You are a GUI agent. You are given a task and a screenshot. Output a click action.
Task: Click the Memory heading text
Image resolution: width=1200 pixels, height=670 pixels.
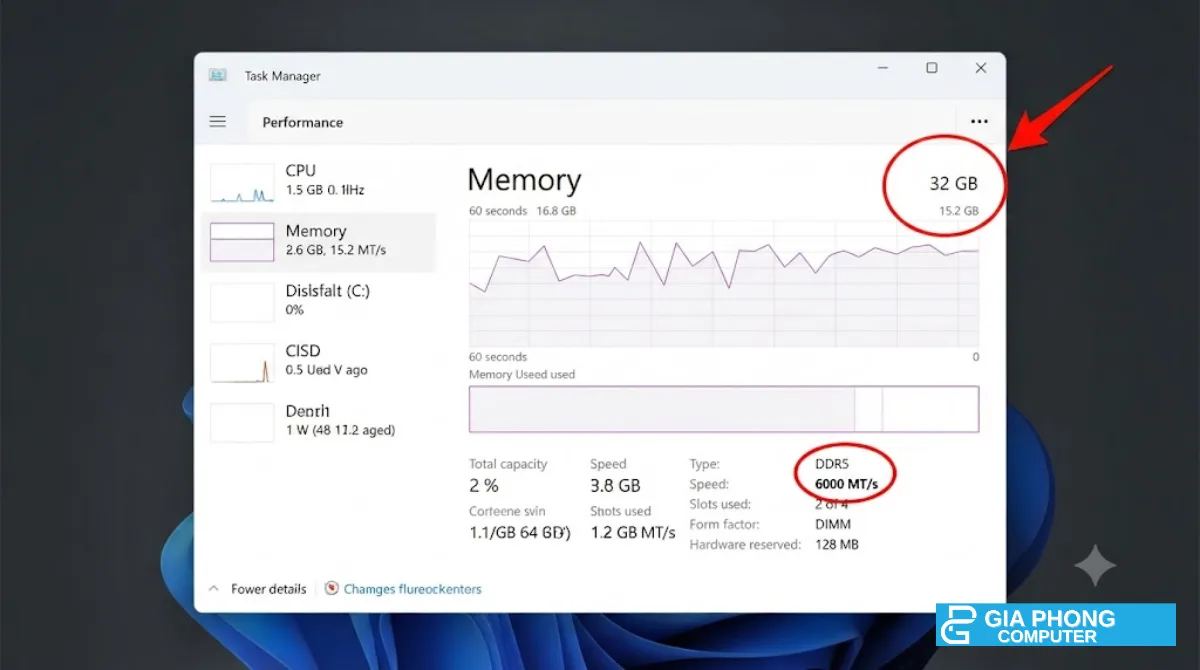coord(524,180)
